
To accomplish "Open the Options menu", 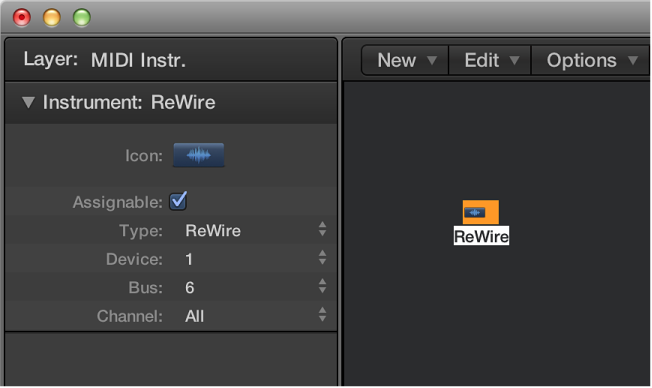I will (x=590, y=61).
